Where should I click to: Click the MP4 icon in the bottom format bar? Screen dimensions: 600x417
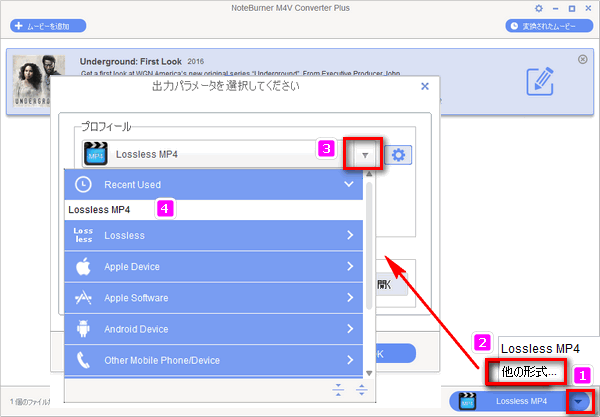click(467, 401)
